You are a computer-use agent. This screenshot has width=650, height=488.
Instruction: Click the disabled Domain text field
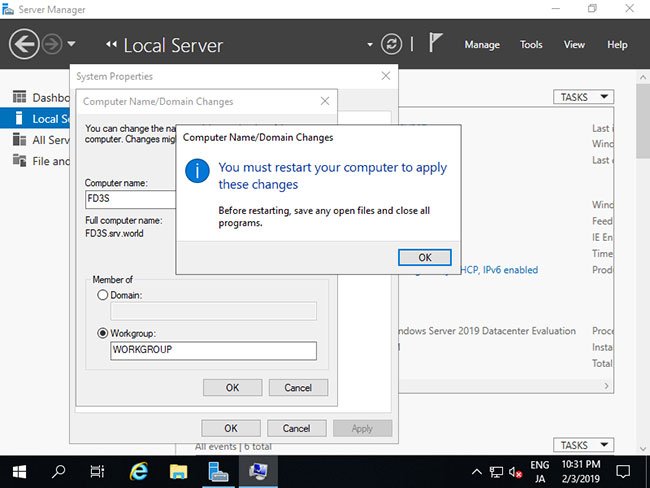pyautogui.click(x=213, y=311)
